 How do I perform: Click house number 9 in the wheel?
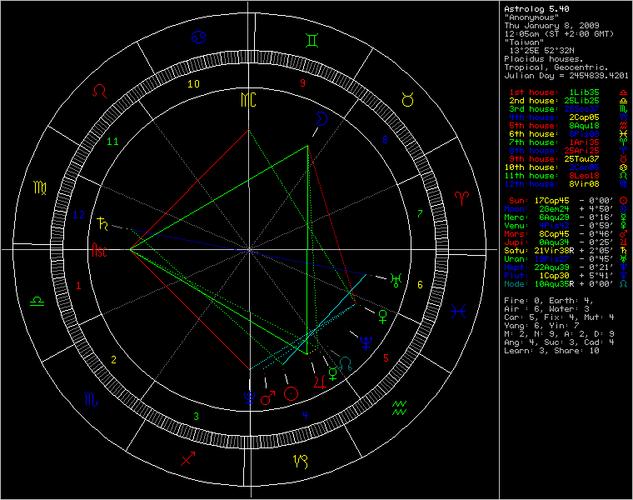pyautogui.click(x=302, y=83)
